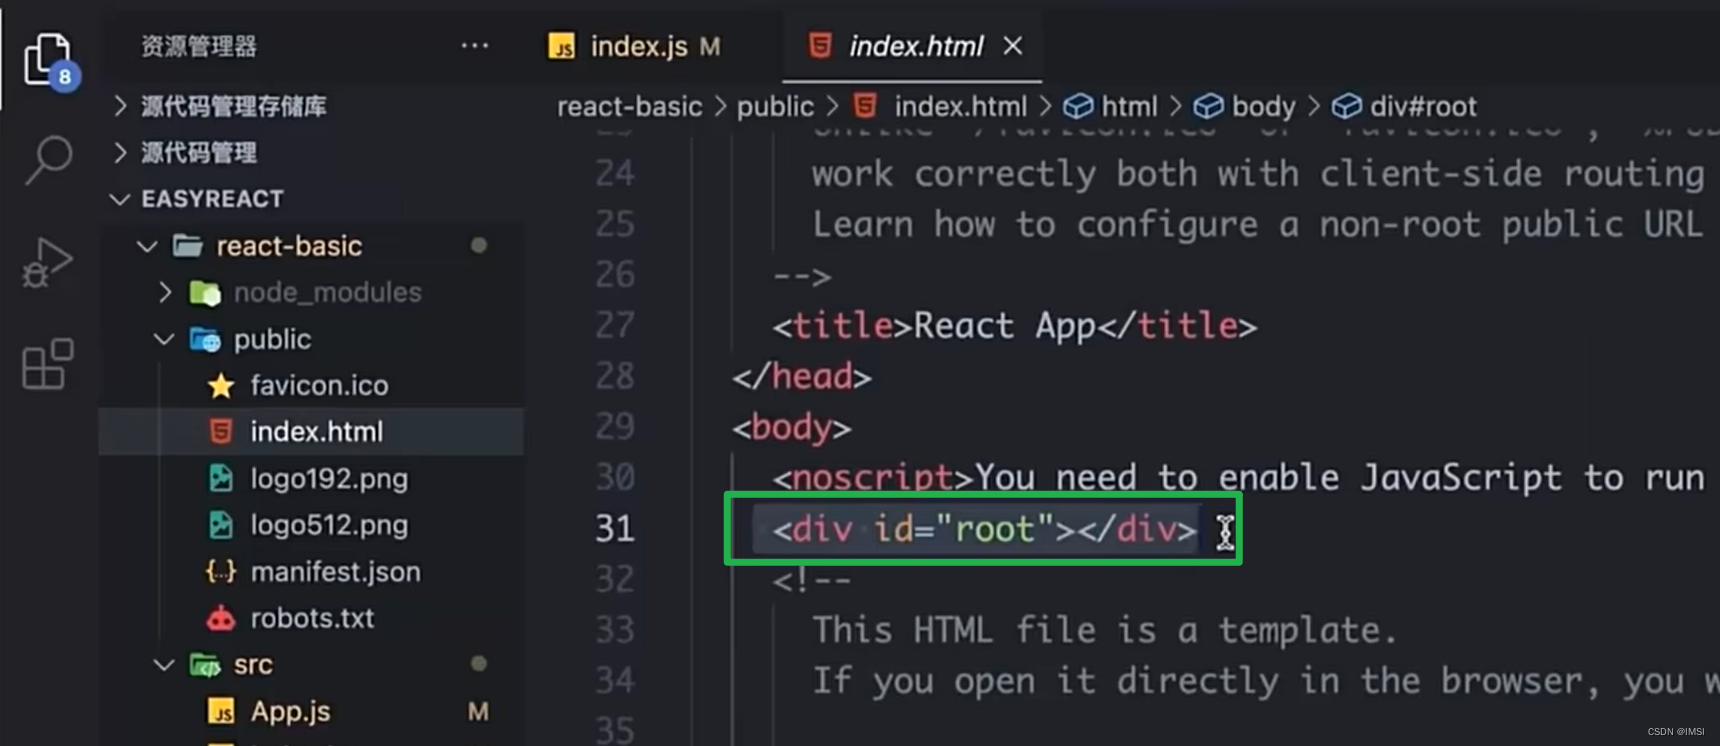Viewport: 1720px width, 746px height.
Task: Click public in the breadcrumb
Action: point(775,106)
